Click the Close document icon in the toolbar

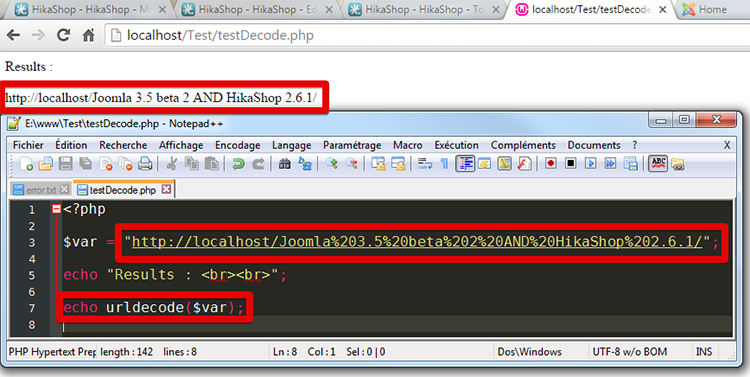click(105, 164)
